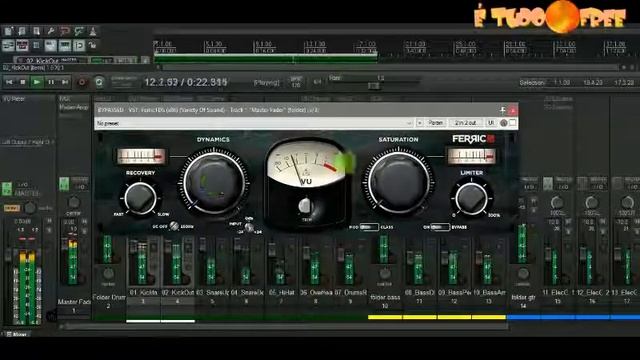Click the playback Rate slider
The width and height of the screenshot is (640, 360).
click(373, 85)
